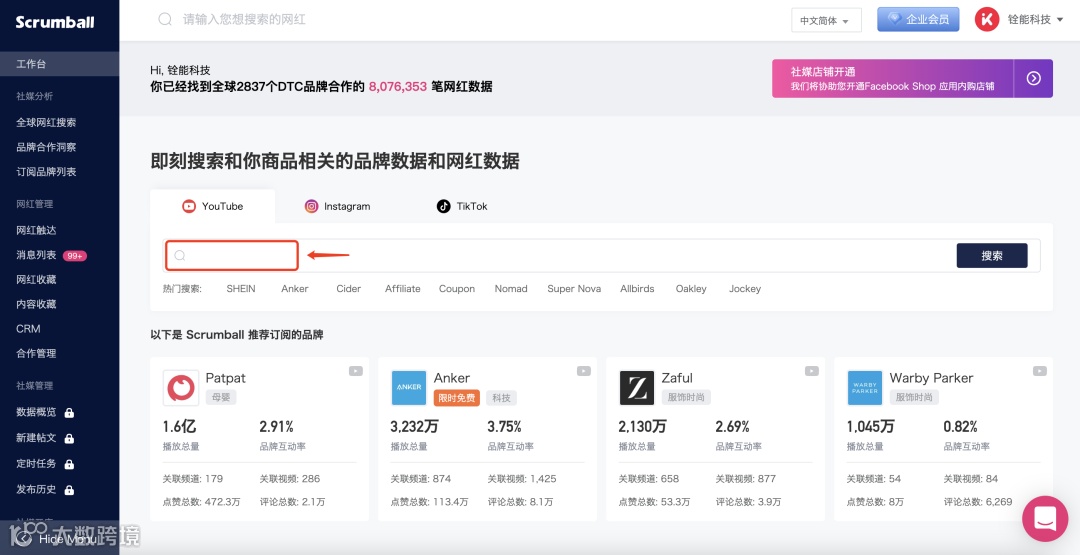Open 消息列表 in the sidebar
Viewport: 1080px width, 555px height.
click(37, 255)
